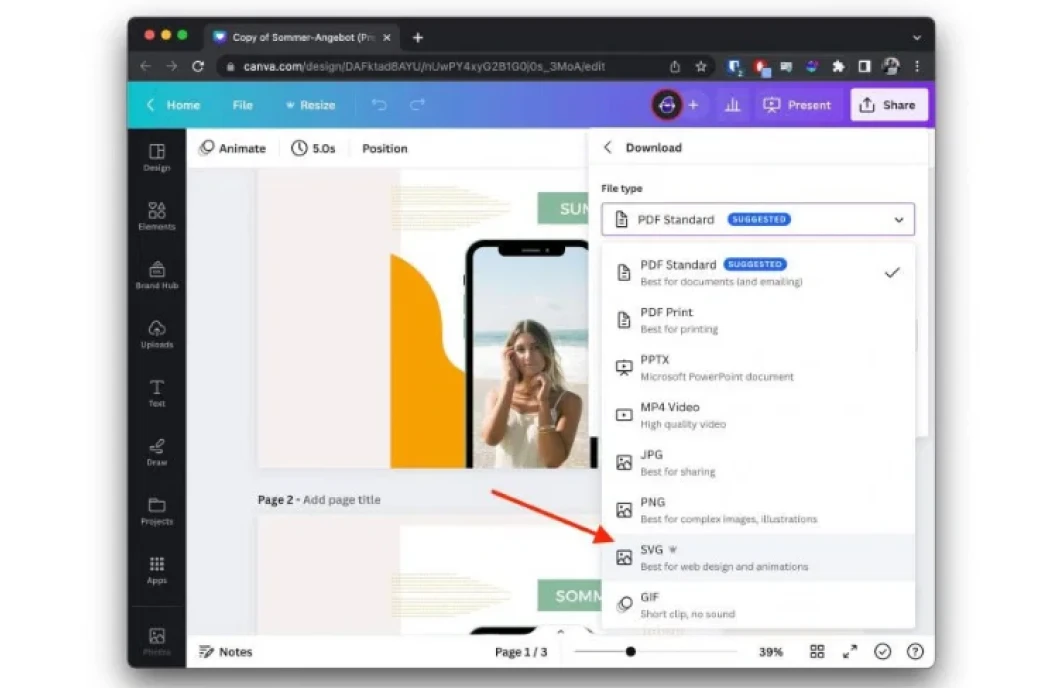Choose PNG file type
The height and width of the screenshot is (688, 1057).
coord(758,510)
